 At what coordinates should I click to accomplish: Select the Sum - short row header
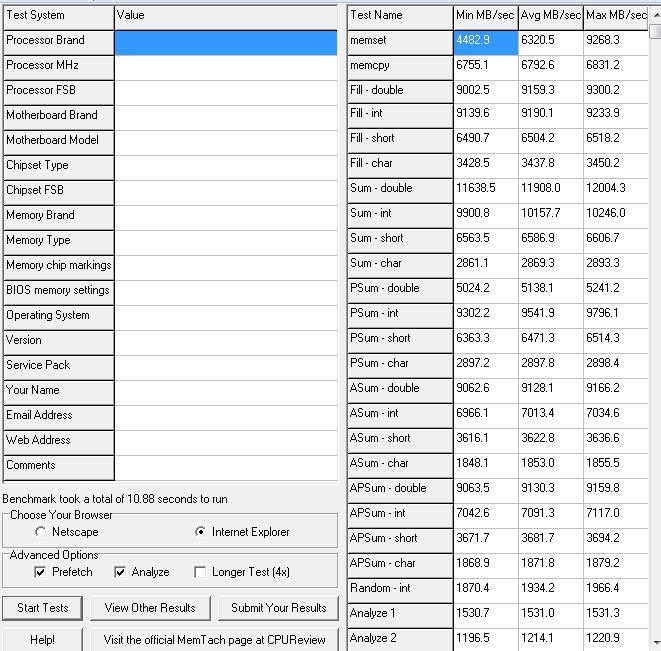[400, 241]
